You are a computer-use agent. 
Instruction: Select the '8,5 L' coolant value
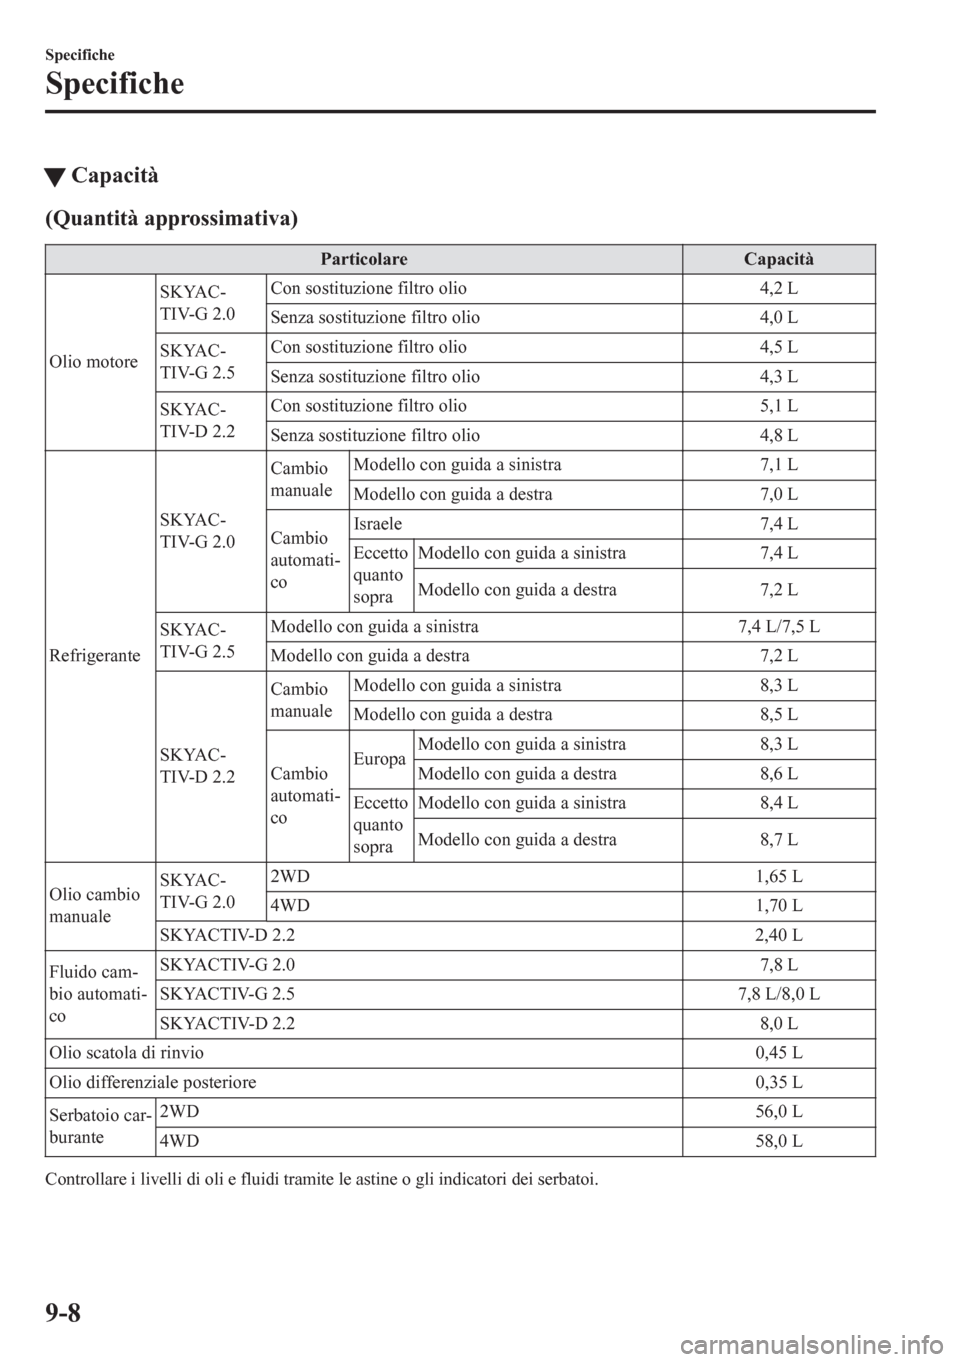(778, 715)
